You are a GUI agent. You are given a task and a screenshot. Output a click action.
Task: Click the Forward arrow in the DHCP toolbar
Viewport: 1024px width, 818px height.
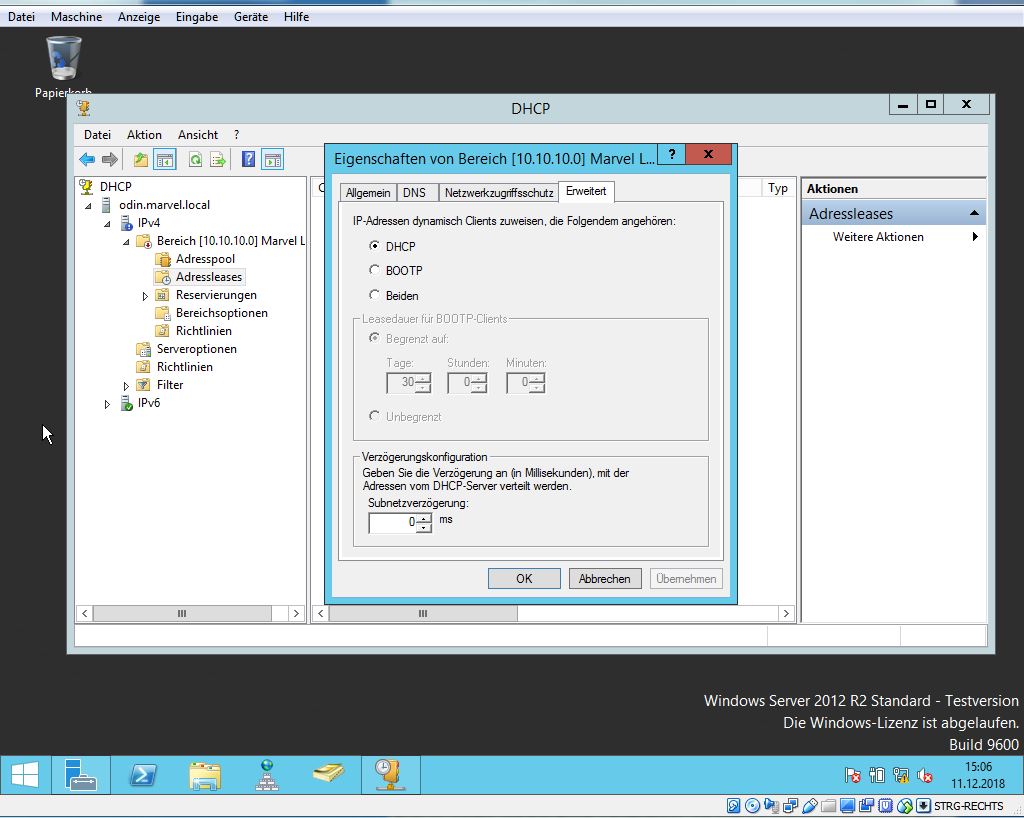[110, 159]
